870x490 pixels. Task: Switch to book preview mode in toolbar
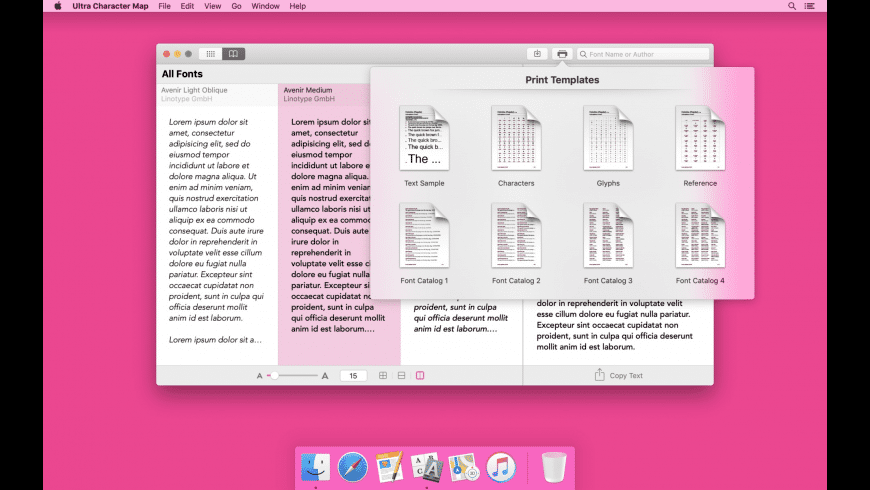(234, 54)
